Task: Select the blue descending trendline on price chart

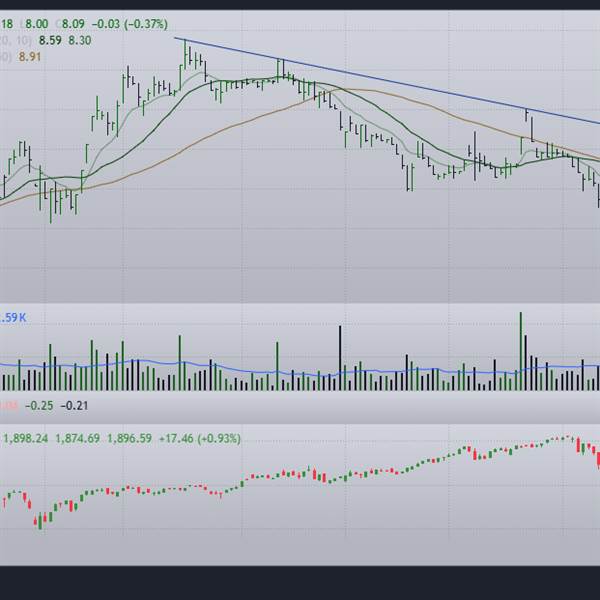Action: [386, 81]
